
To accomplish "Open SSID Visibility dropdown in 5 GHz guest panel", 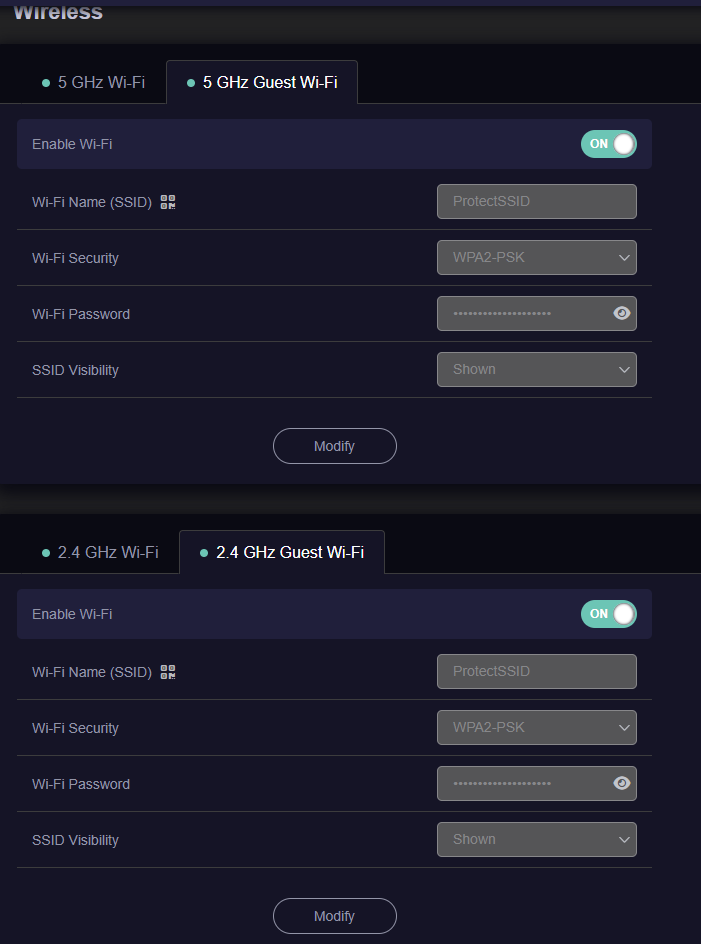I will click(537, 369).
